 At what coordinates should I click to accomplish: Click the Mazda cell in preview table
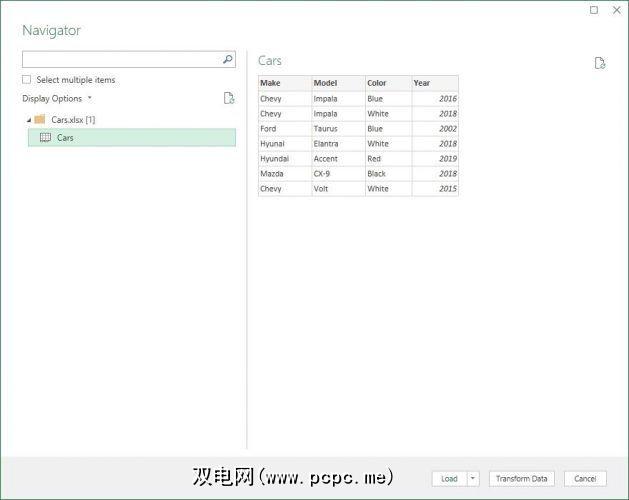(285, 174)
